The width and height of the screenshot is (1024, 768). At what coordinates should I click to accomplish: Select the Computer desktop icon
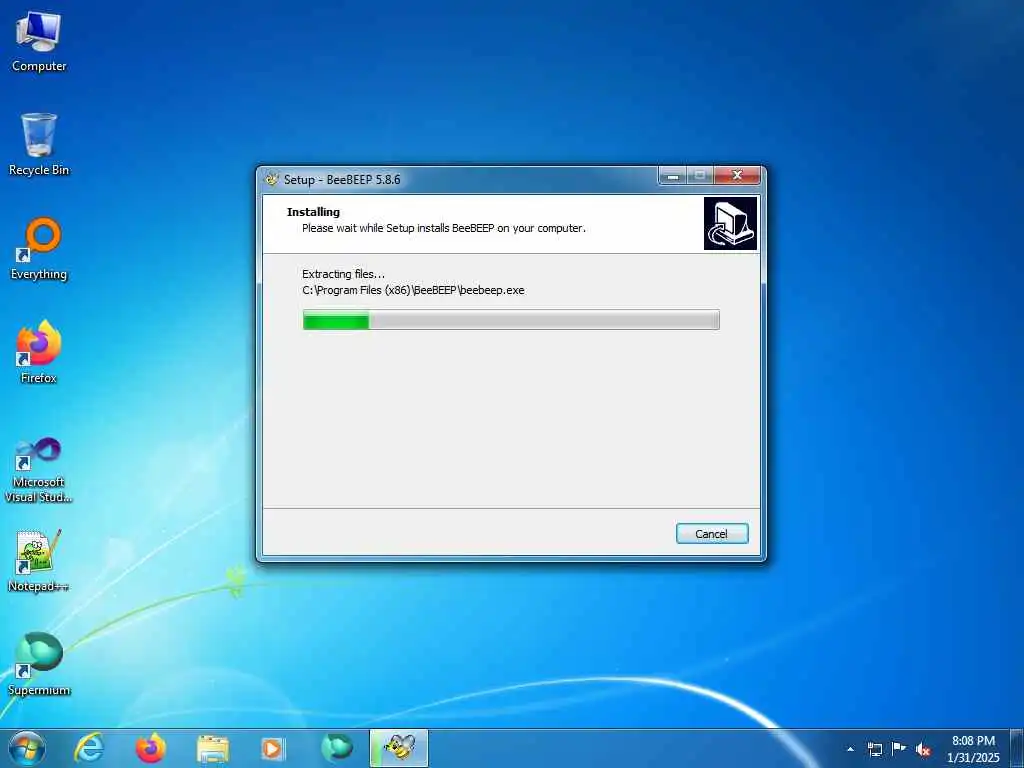point(39,41)
